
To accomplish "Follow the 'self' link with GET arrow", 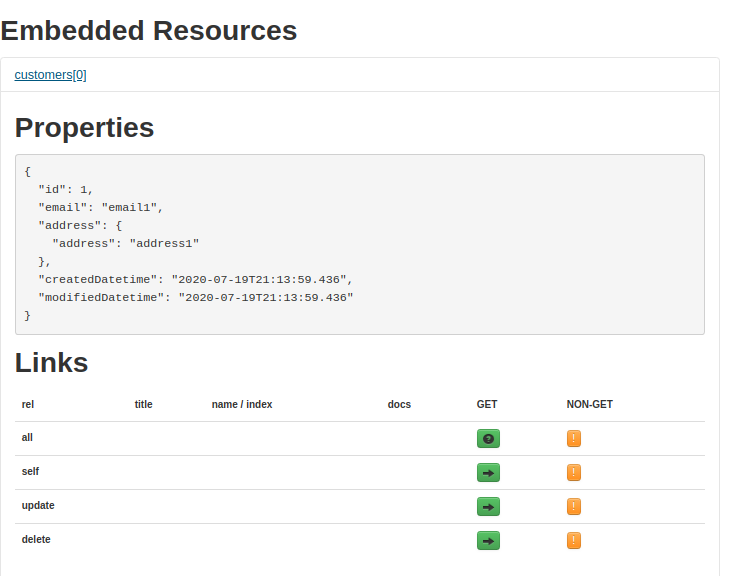I will (488, 472).
